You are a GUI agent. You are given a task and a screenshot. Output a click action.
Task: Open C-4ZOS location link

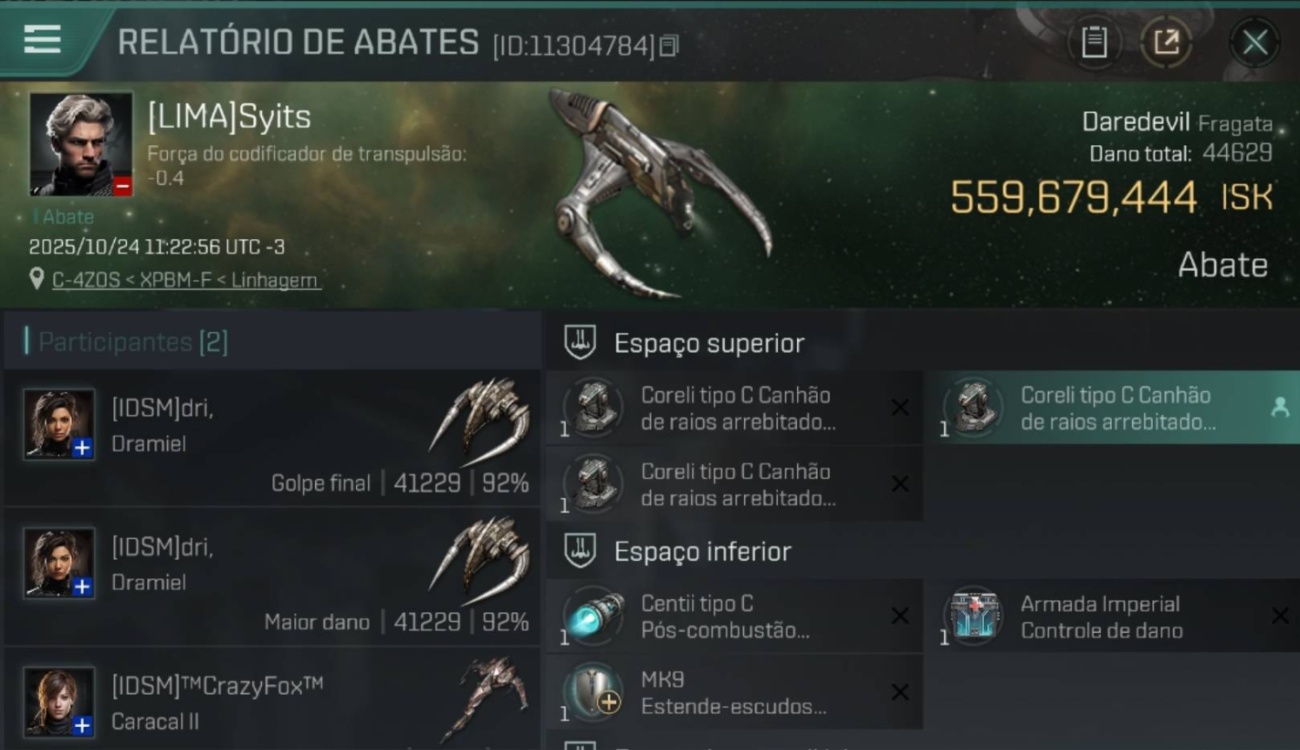point(186,281)
